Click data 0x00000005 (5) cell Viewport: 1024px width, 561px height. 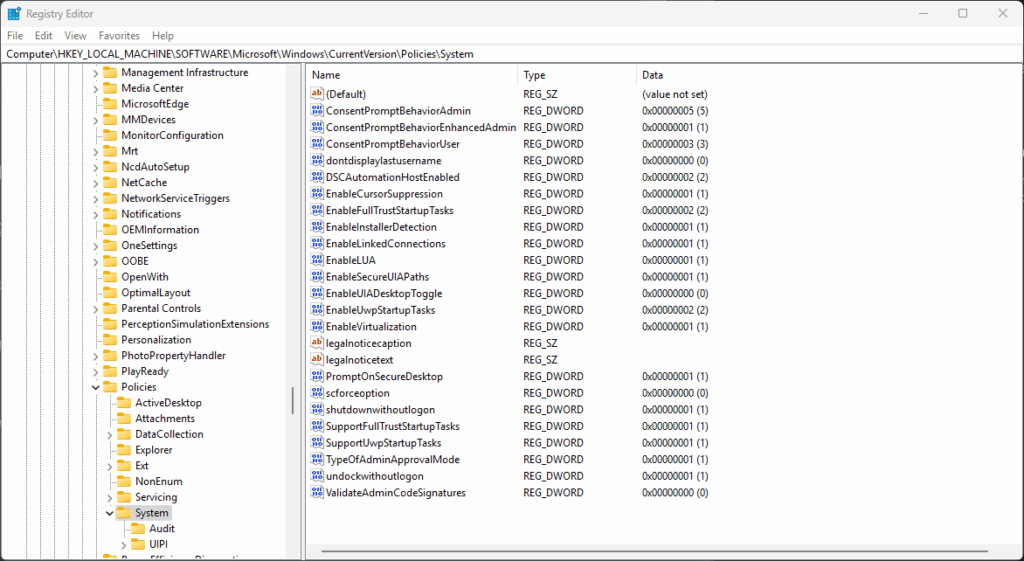(x=675, y=110)
